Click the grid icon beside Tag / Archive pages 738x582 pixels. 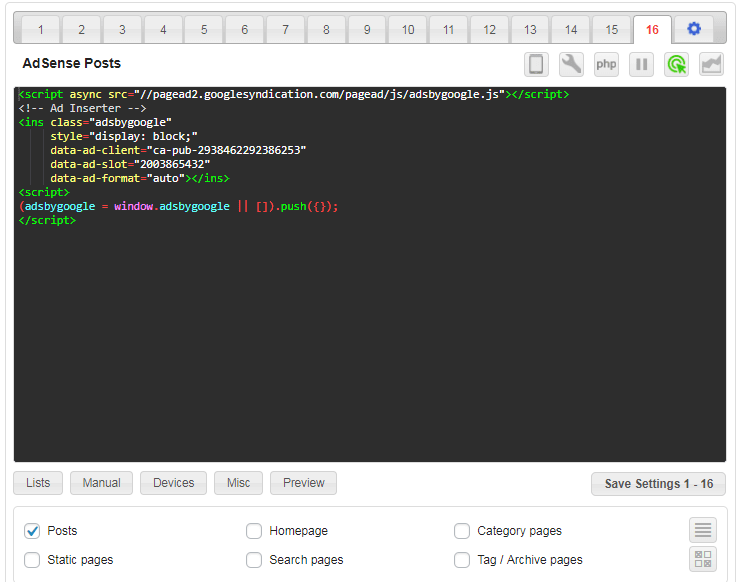tap(703, 559)
